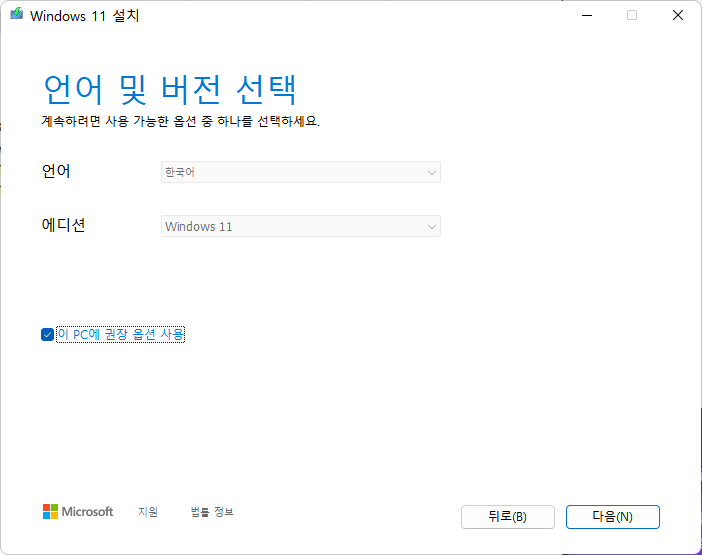This screenshot has height=555, width=702.
Task: Click the '에디션' field label
Action: (63, 225)
